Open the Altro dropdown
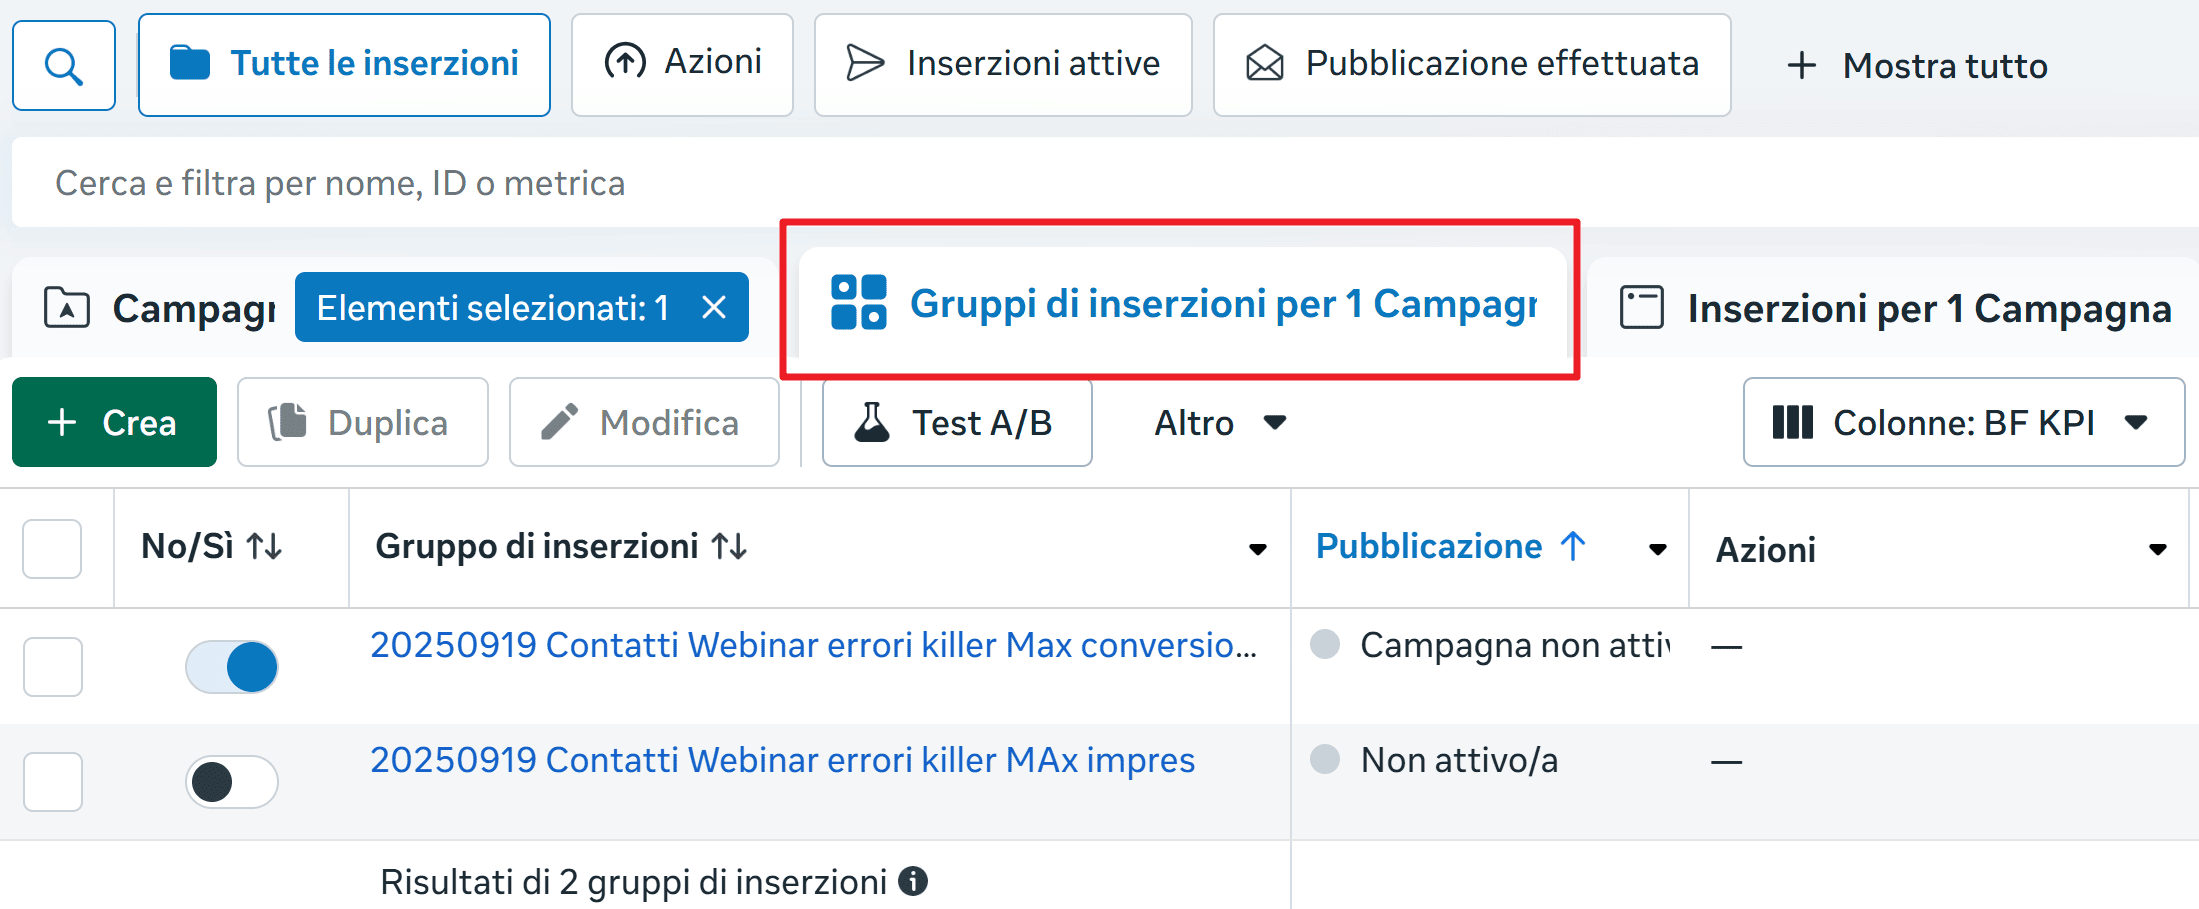 [1218, 422]
